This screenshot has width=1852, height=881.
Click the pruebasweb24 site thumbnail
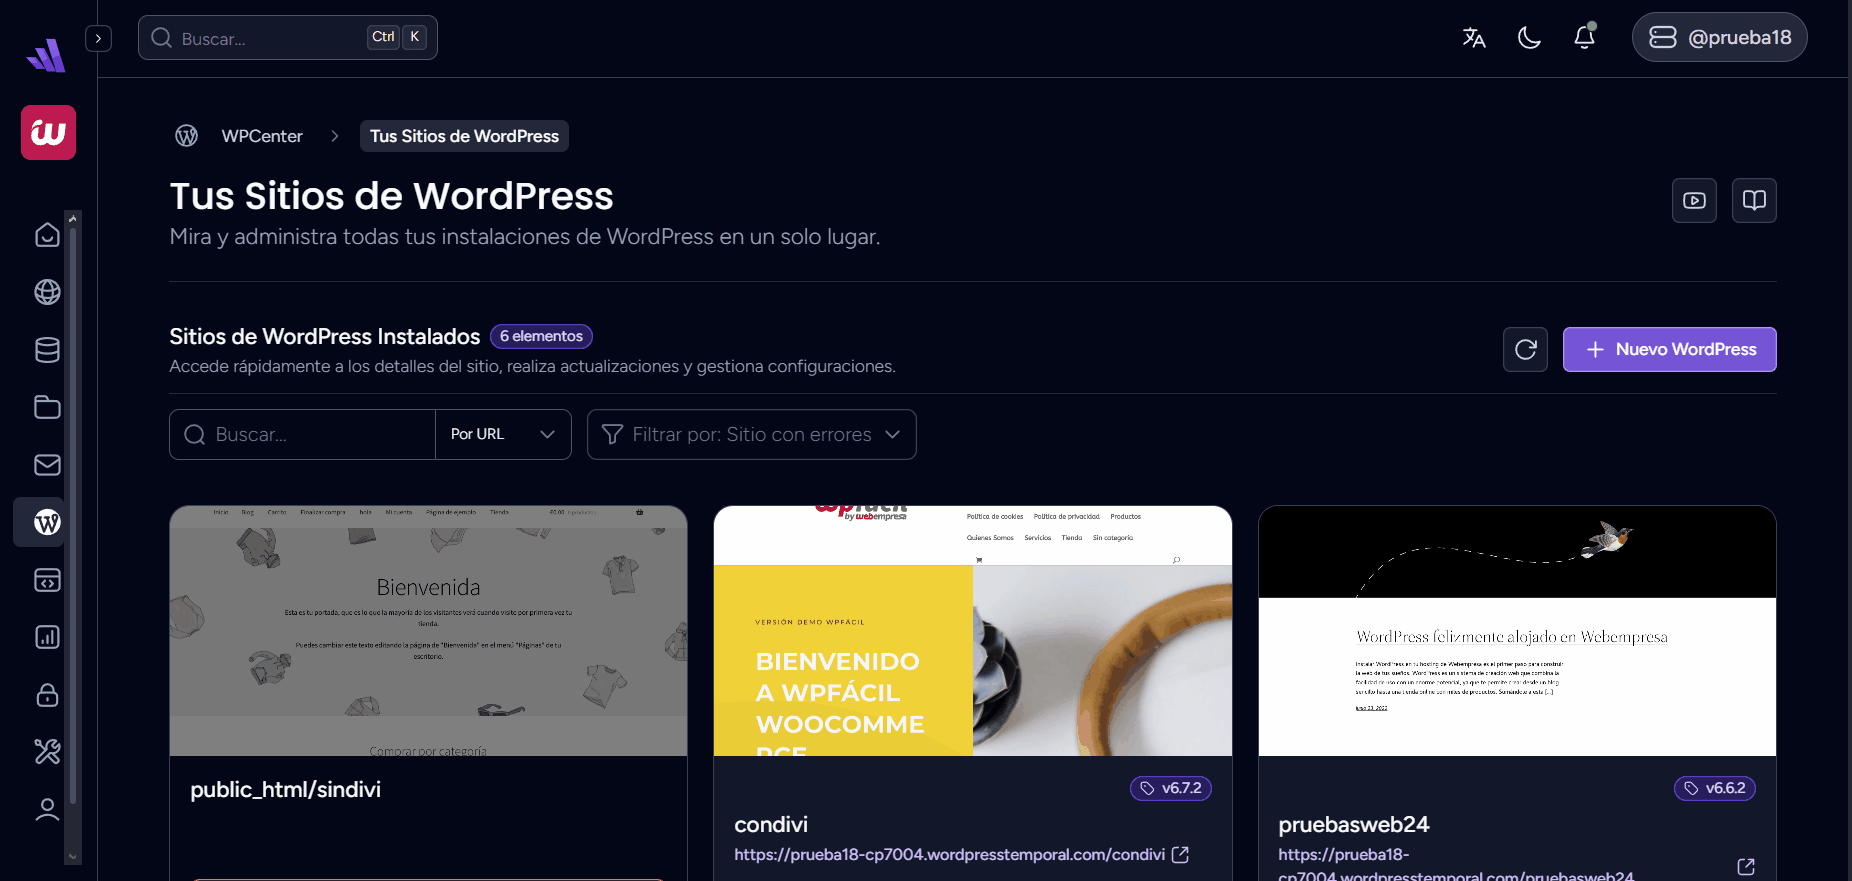pos(1516,631)
